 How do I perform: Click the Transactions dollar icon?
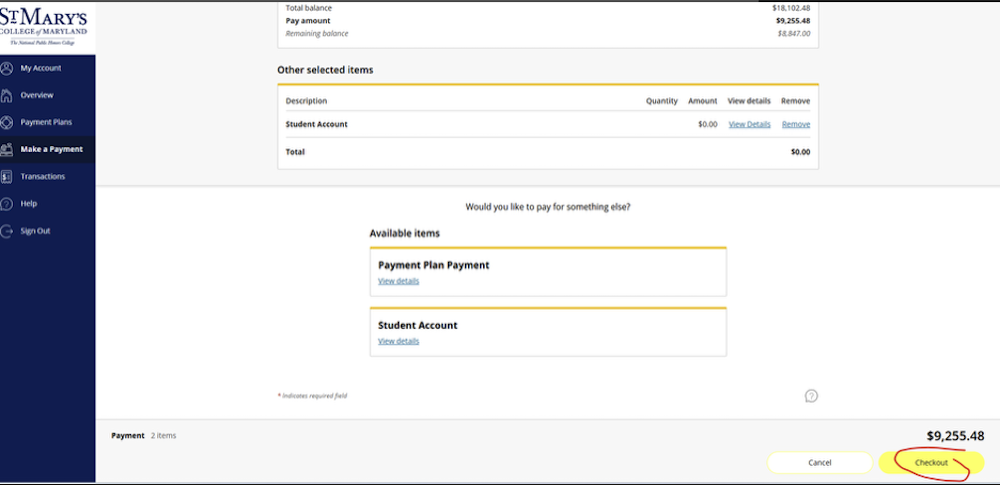point(6,177)
